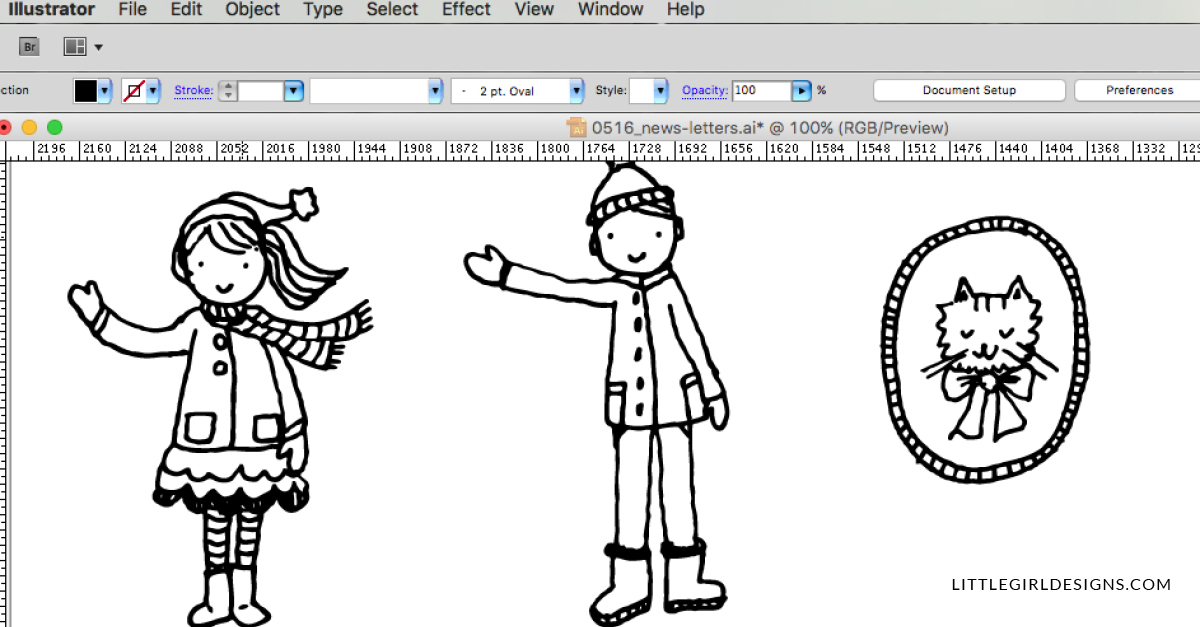Click the Opacity value field showing 100

click(762, 91)
